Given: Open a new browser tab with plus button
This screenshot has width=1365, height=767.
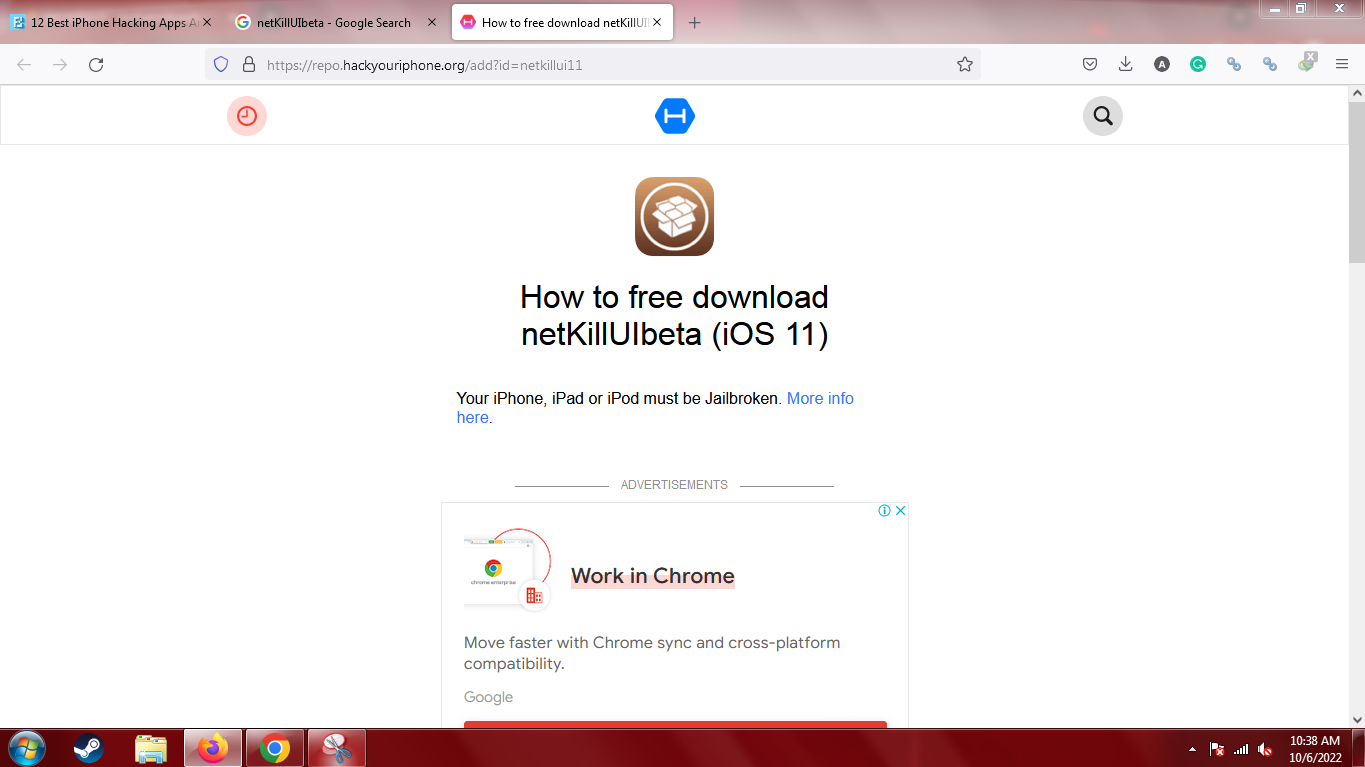Looking at the screenshot, I should pos(695,23).
